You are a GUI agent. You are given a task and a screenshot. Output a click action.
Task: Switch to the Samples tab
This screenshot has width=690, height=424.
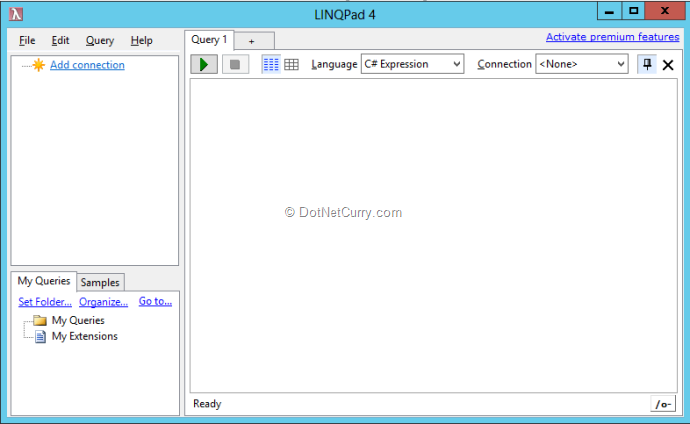[x=100, y=282]
